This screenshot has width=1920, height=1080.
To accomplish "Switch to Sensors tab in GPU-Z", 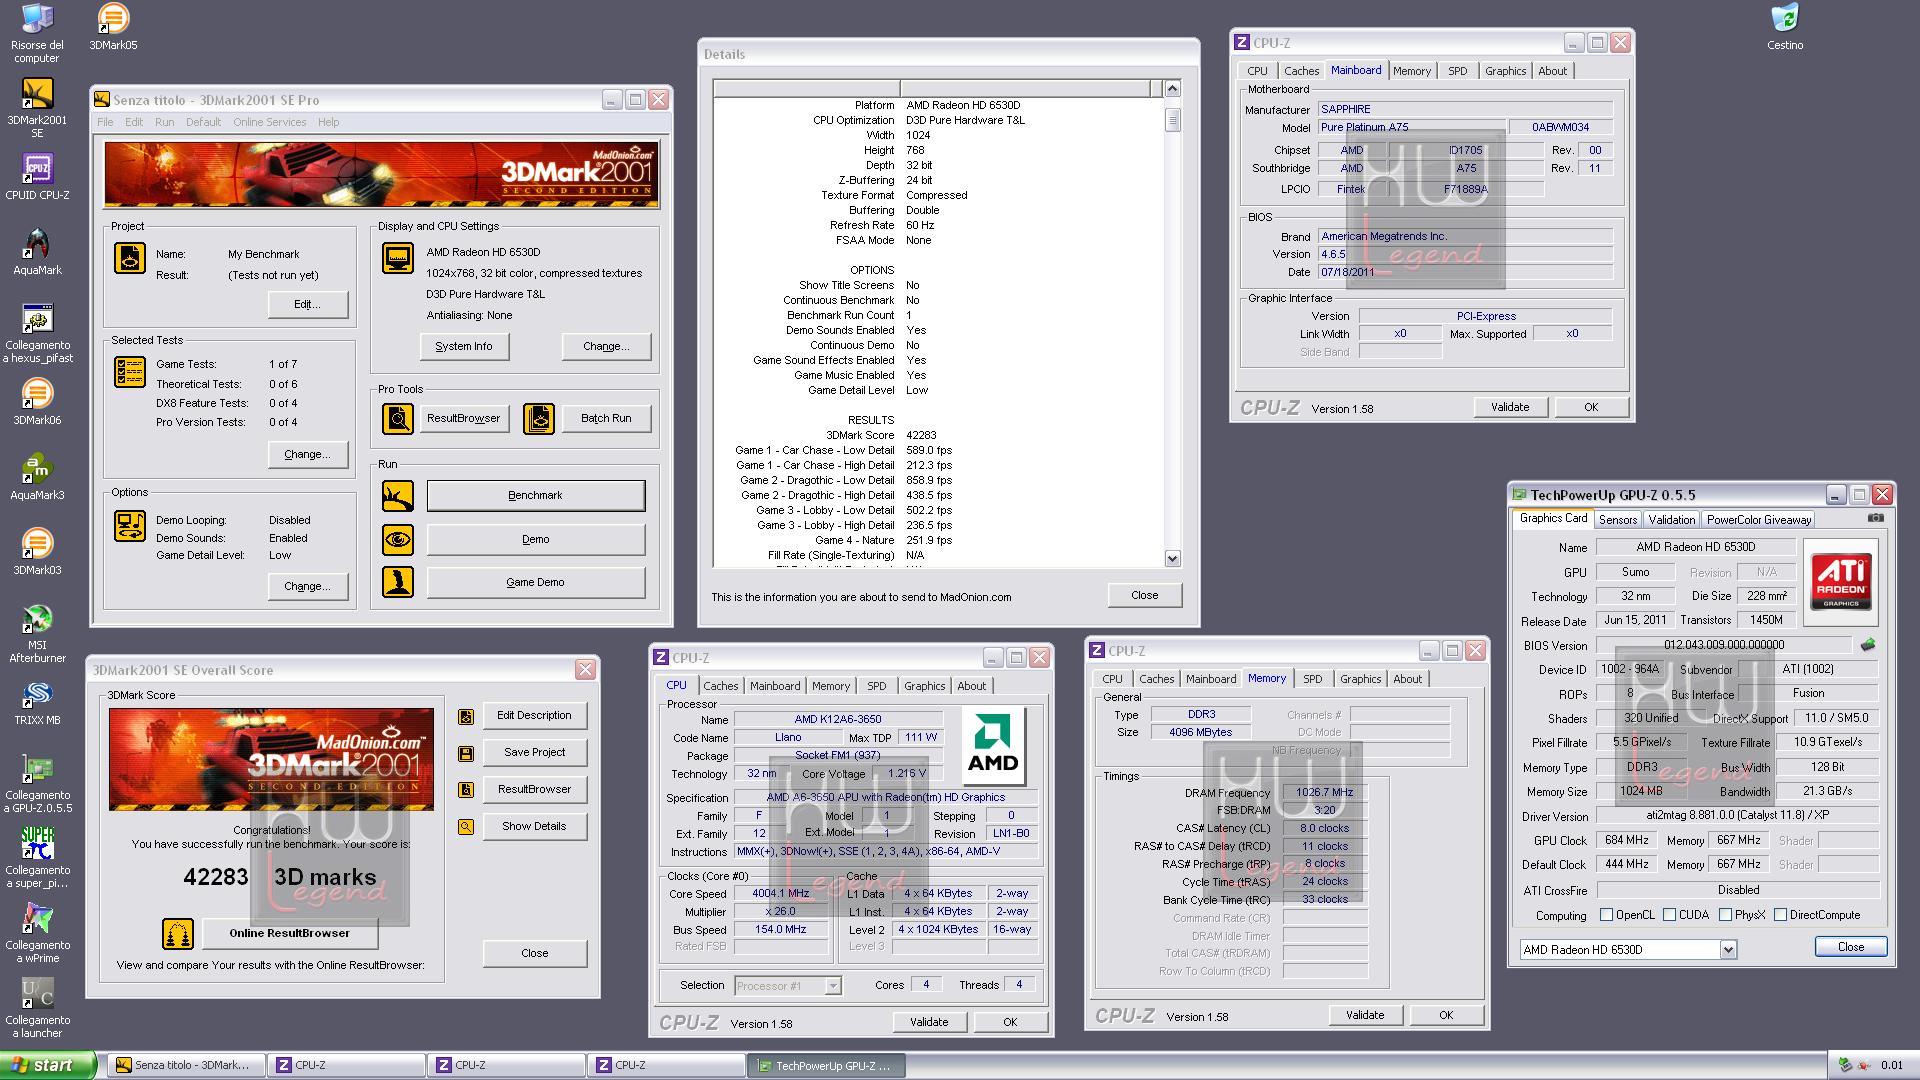I will pyautogui.click(x=1617, y=520).
